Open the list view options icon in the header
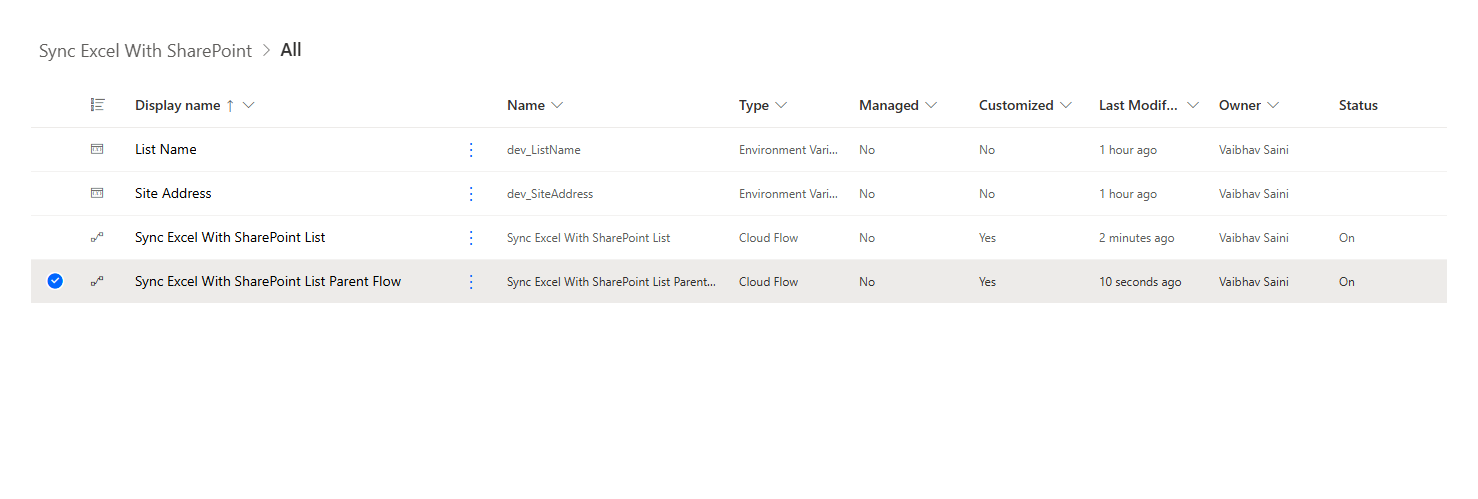Screen dimensions: 1478x499 [x=97, y=105]
